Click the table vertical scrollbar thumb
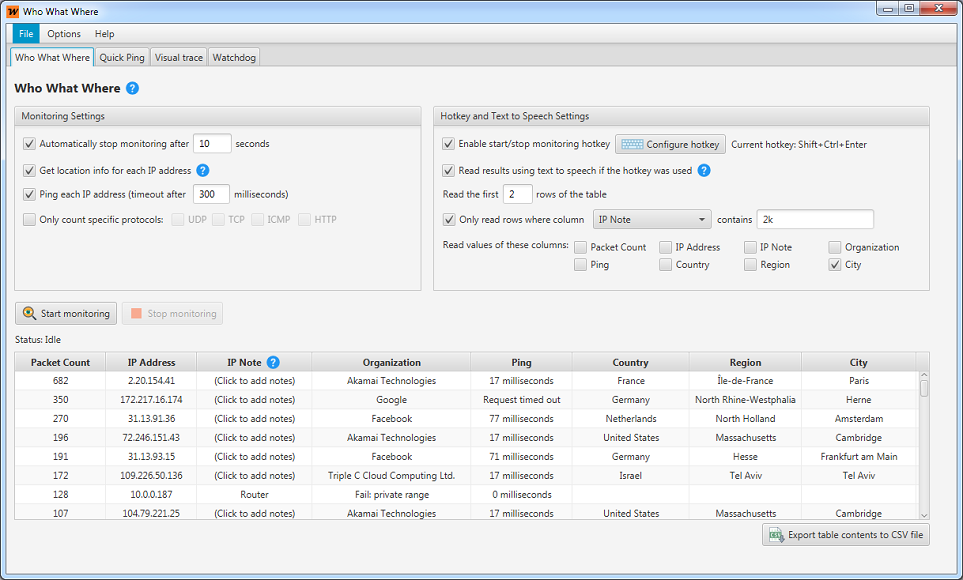 coord(924,389)
